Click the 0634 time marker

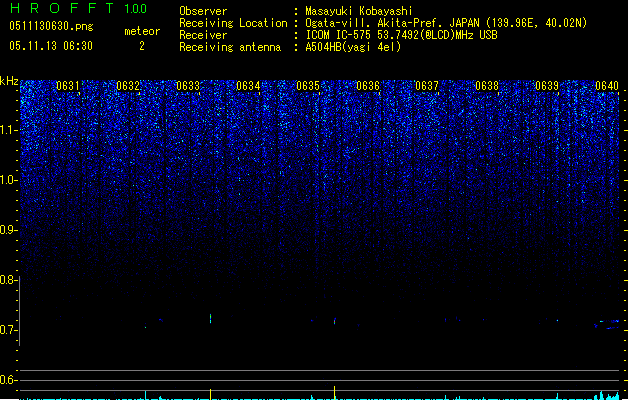(248, 86)
